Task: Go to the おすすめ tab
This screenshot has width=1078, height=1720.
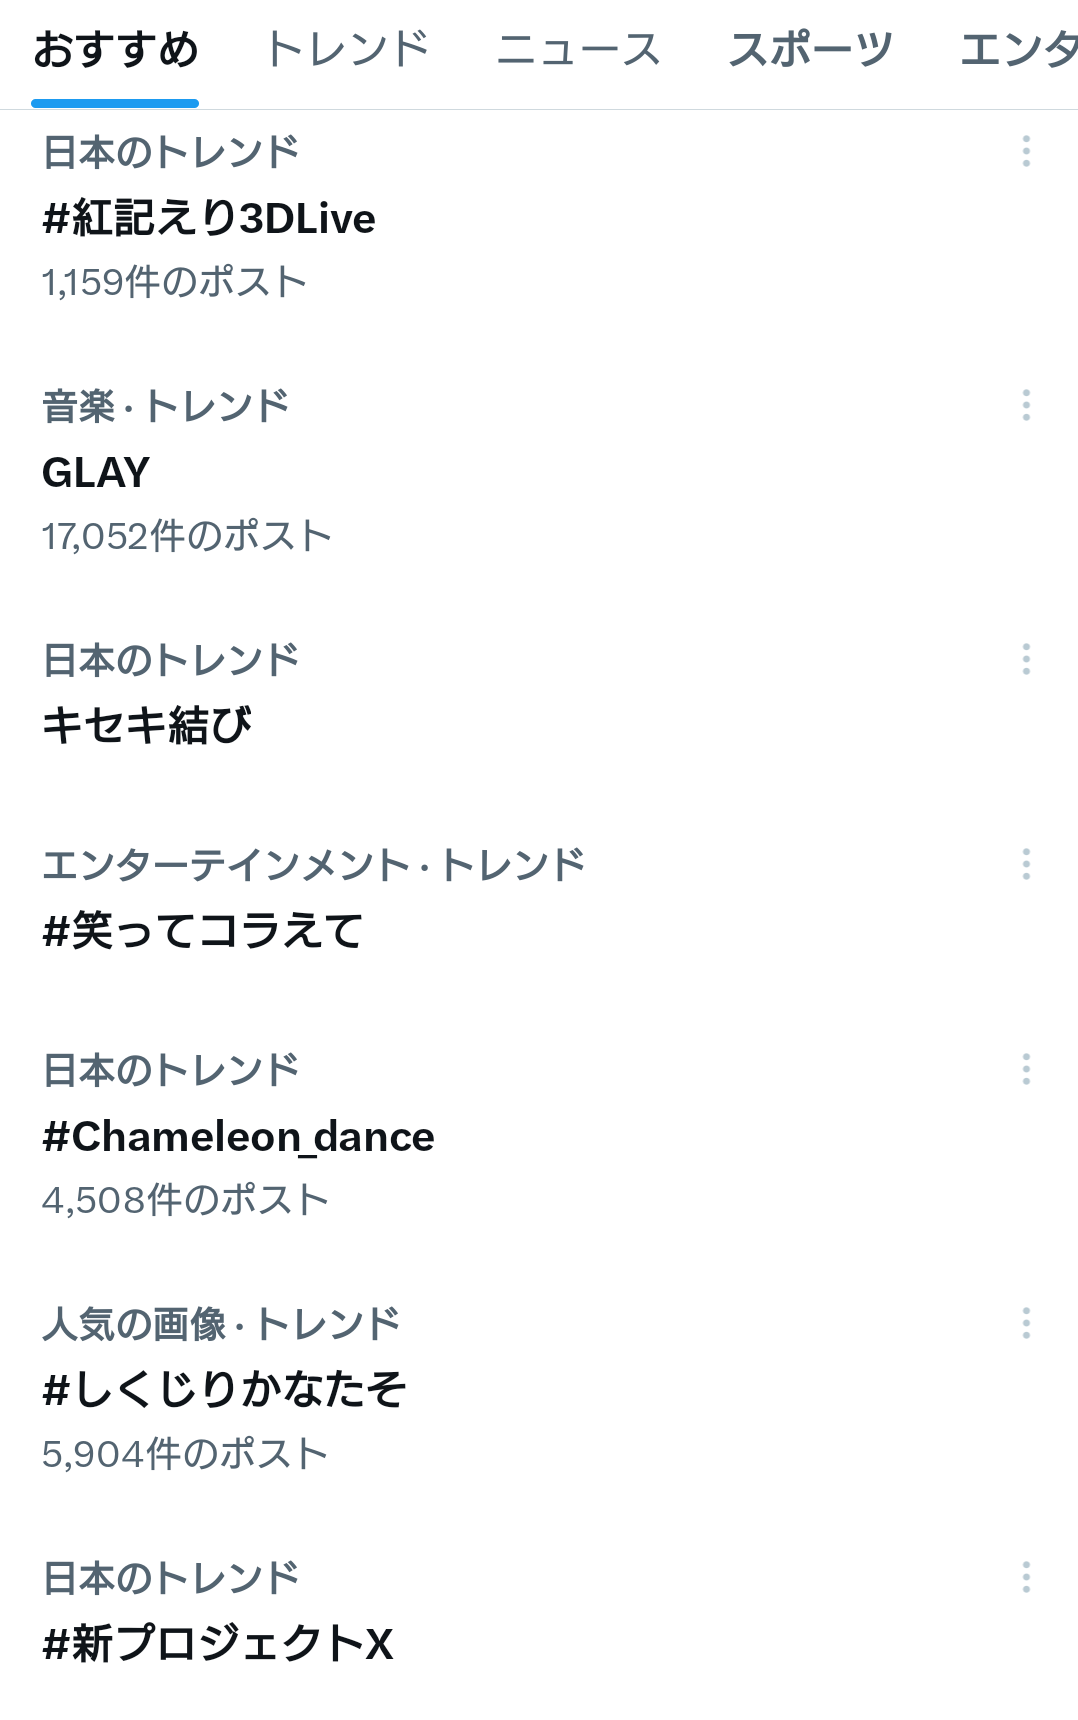Action: pyautogui.click(x=116, y=50)
